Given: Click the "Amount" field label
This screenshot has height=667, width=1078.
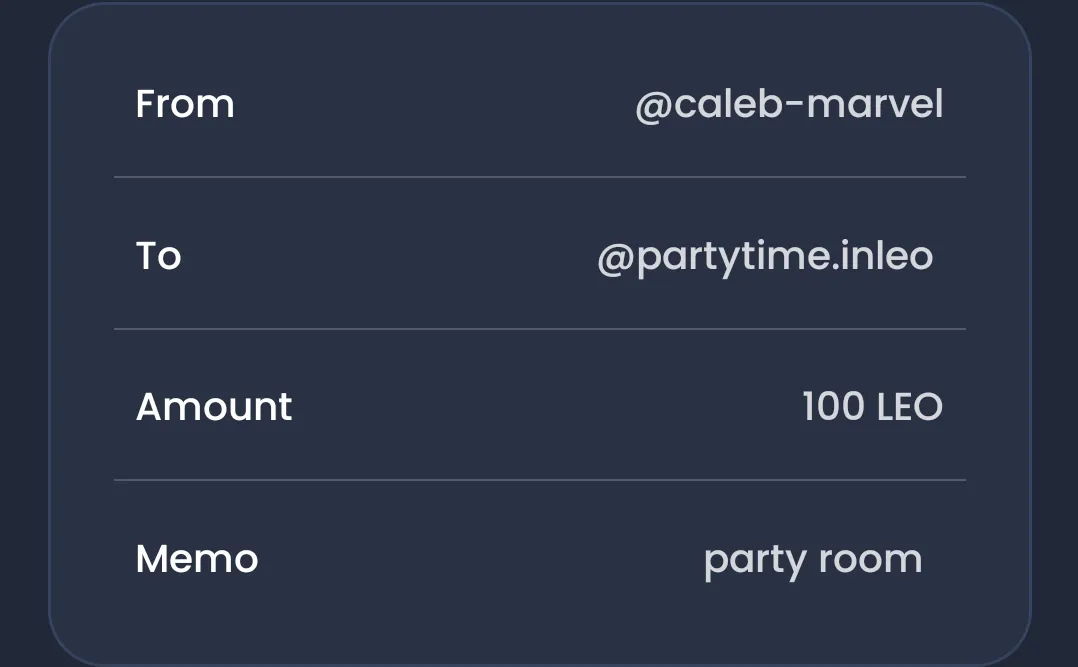Looking at the screenshot, I should pyautogui.click(x=214, y=407).
